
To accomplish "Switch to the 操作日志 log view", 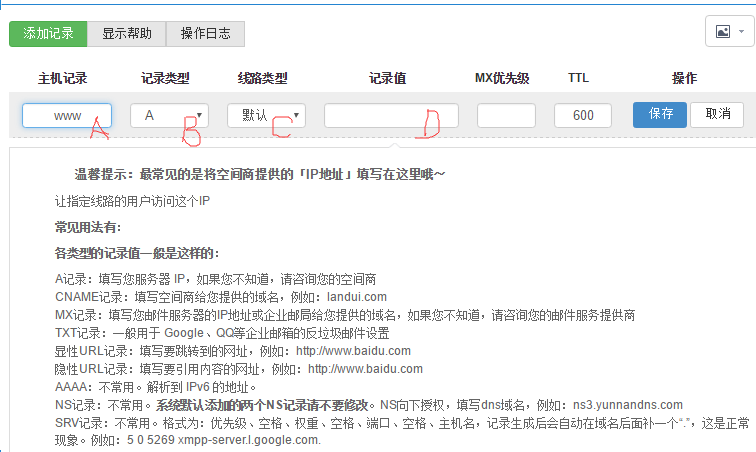I will [x=205, y=33].
